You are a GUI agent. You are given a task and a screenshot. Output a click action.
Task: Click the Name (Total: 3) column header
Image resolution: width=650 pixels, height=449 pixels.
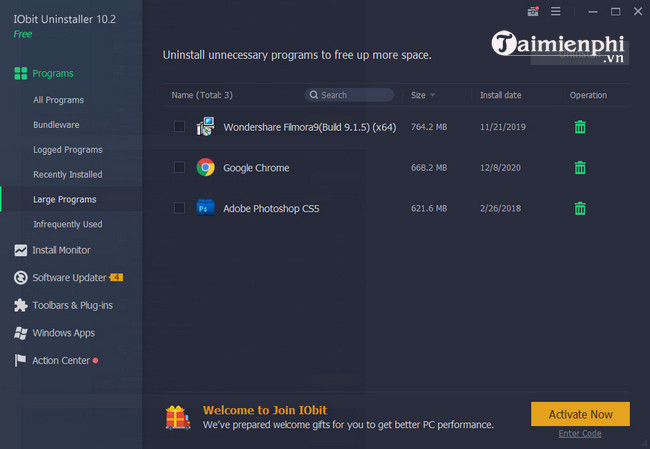[202, 95]
